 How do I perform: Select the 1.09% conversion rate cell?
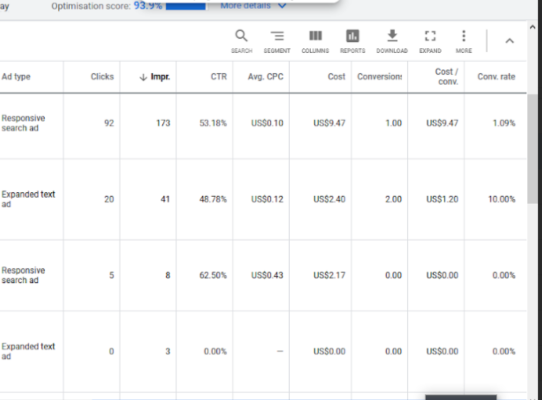click(504, 123)
